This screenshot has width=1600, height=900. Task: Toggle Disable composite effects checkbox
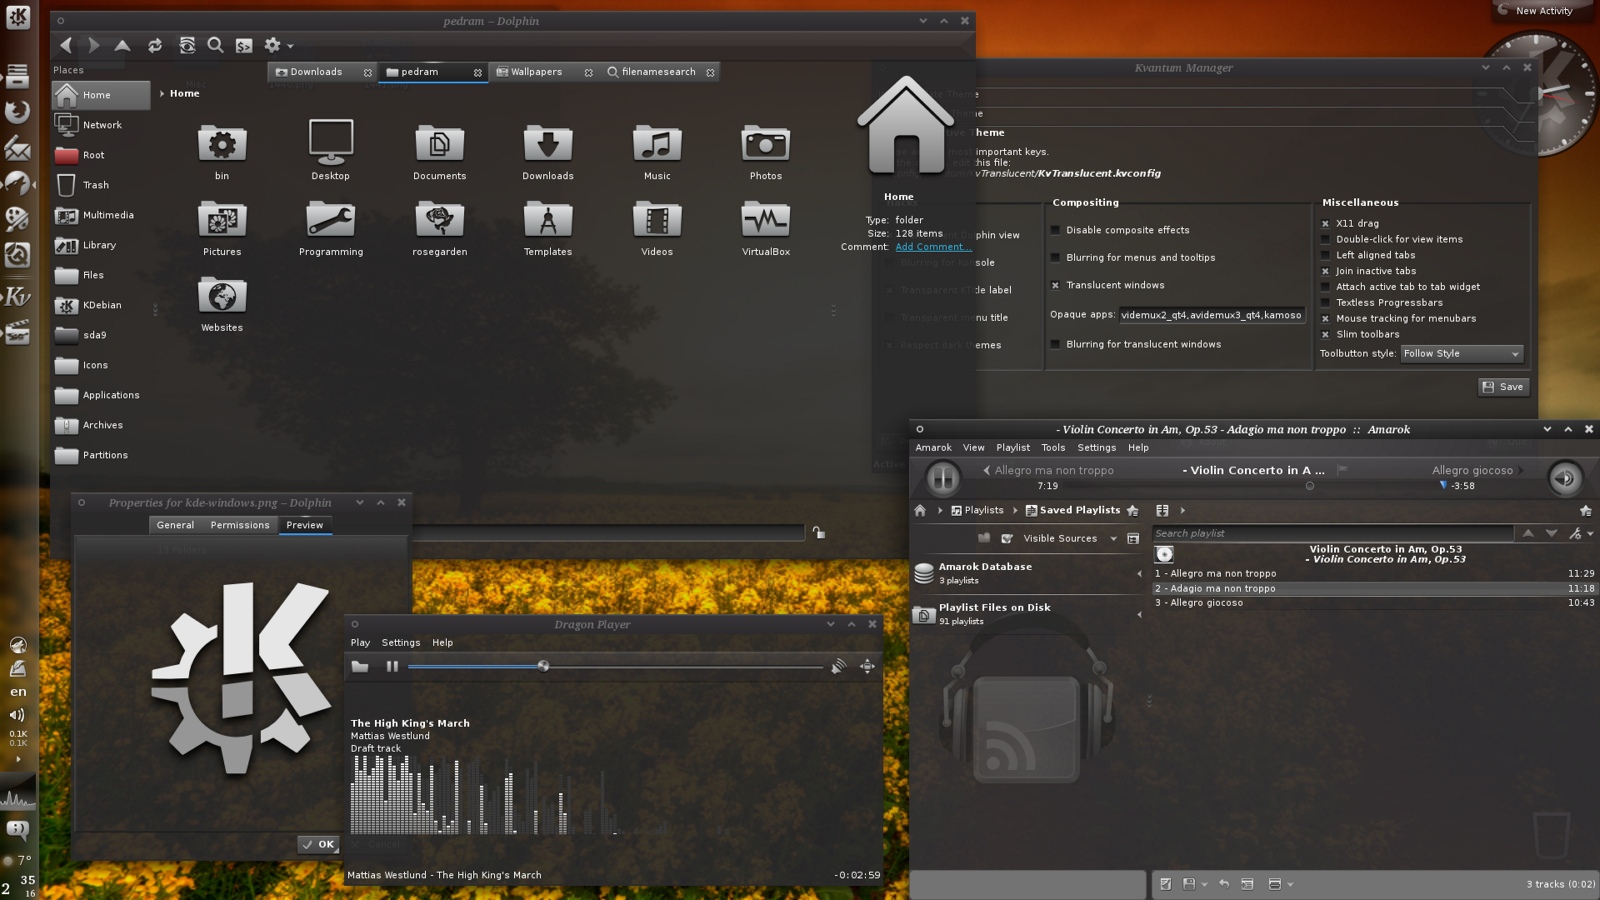point(1055,230)
